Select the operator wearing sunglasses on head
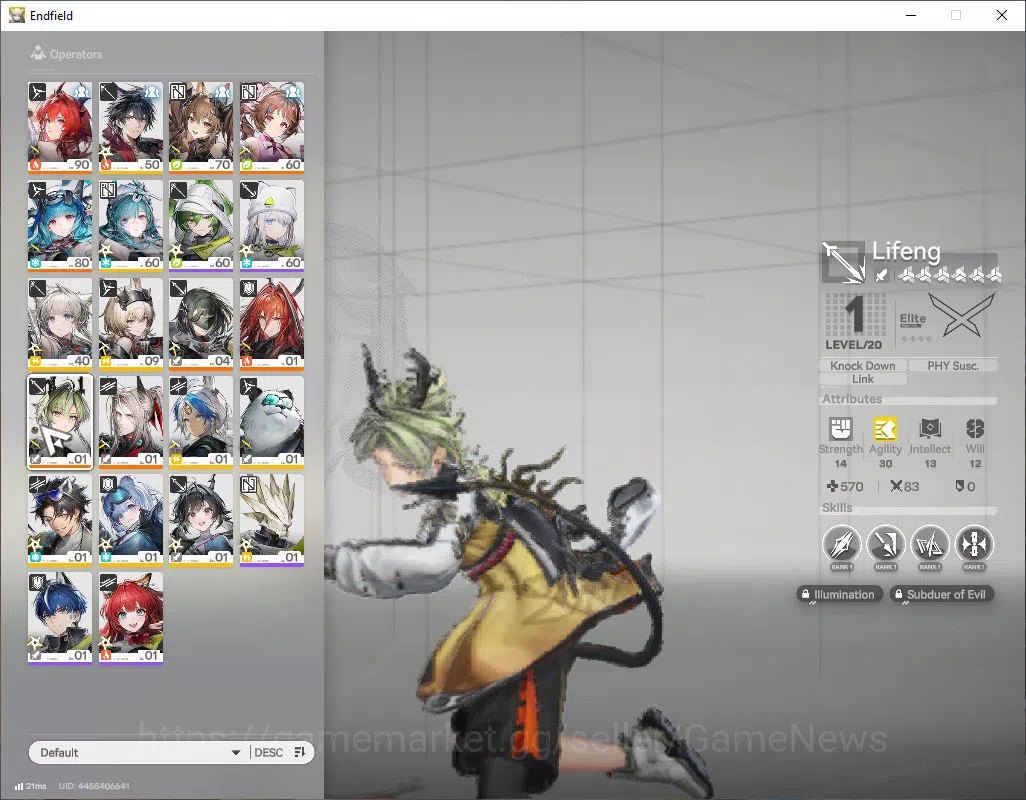Image resolution: width=1026 pixels, height=800 pixels. pos(60,519)
